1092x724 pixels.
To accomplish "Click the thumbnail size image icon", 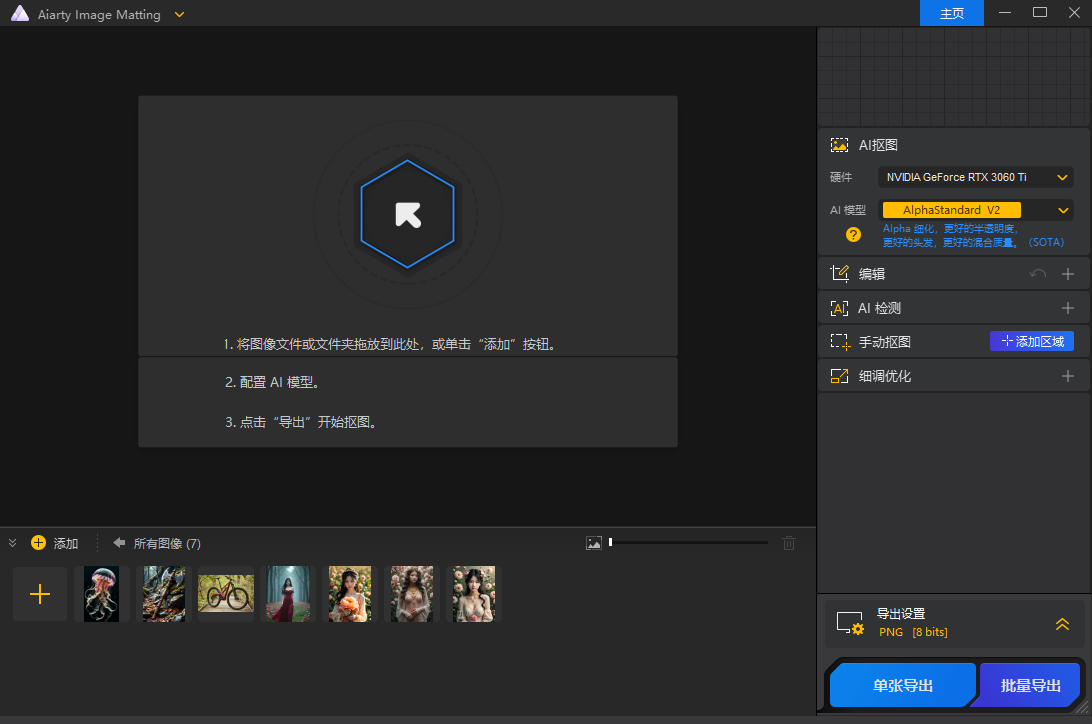I will pos(595,542).
